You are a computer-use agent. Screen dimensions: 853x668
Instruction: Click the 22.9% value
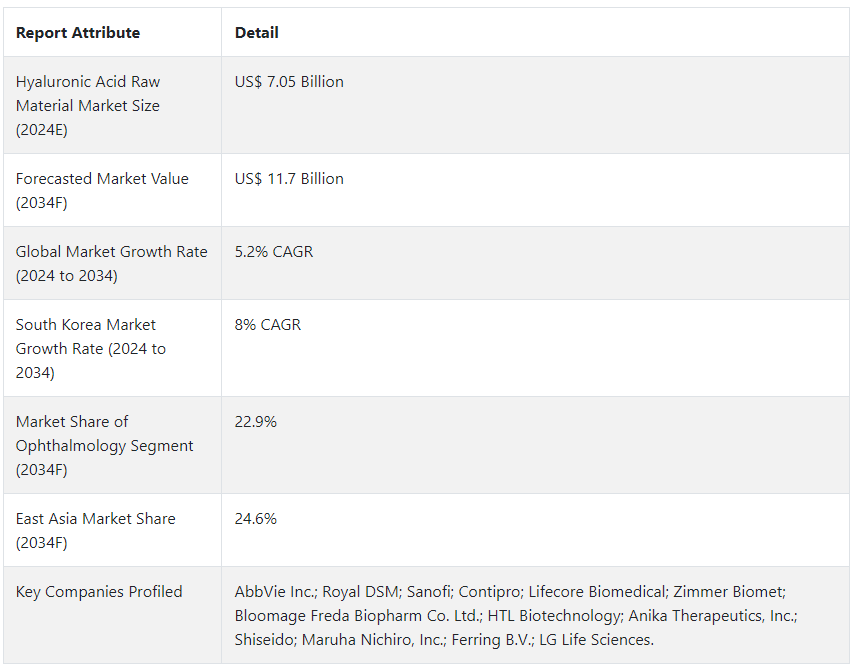point(256,422)
